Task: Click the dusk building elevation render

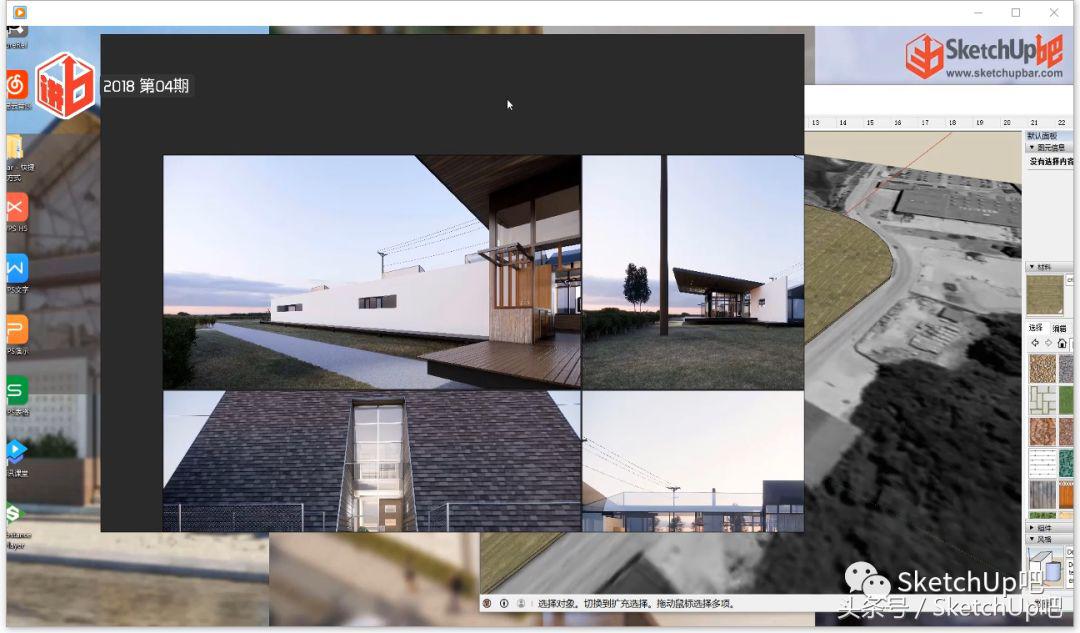Action: (693, 461)
